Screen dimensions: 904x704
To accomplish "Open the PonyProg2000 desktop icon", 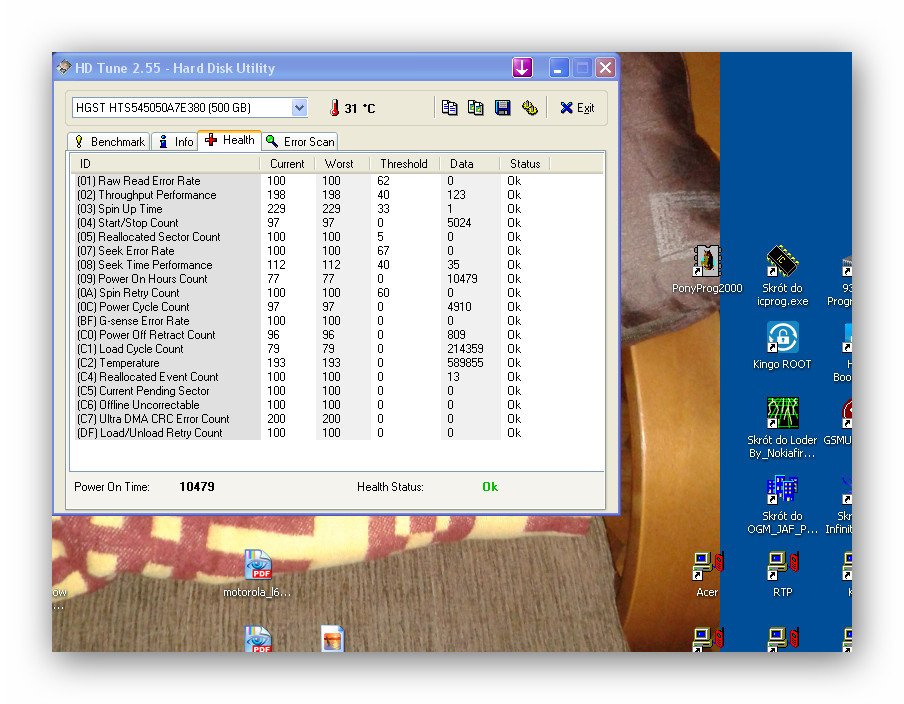I will click(x=707, y=270).
